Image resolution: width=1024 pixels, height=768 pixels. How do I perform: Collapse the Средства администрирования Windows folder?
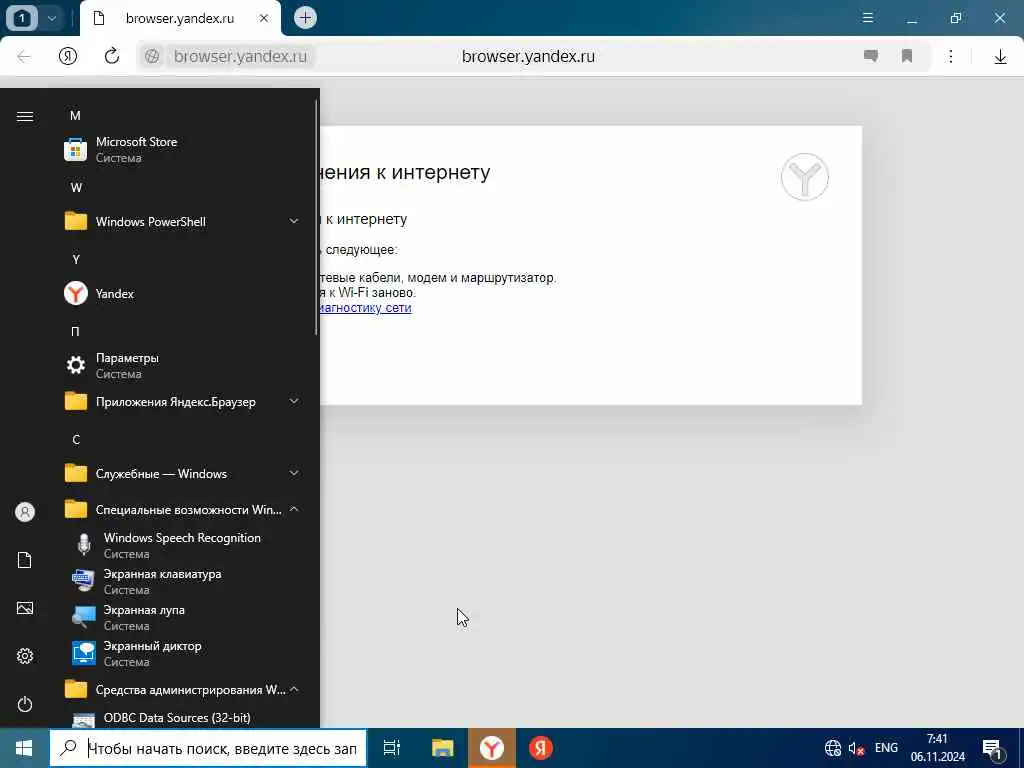pyautogui.click(x=182, y=690)
